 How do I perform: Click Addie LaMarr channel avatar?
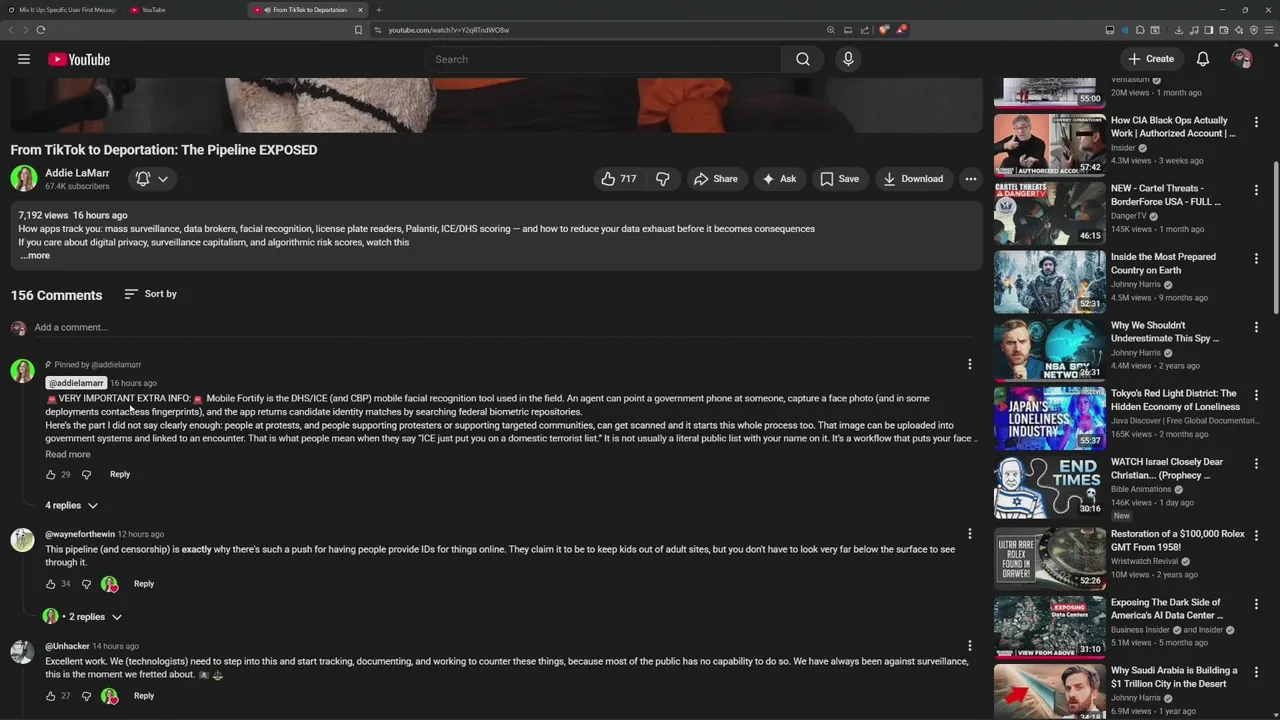point(24,179)
